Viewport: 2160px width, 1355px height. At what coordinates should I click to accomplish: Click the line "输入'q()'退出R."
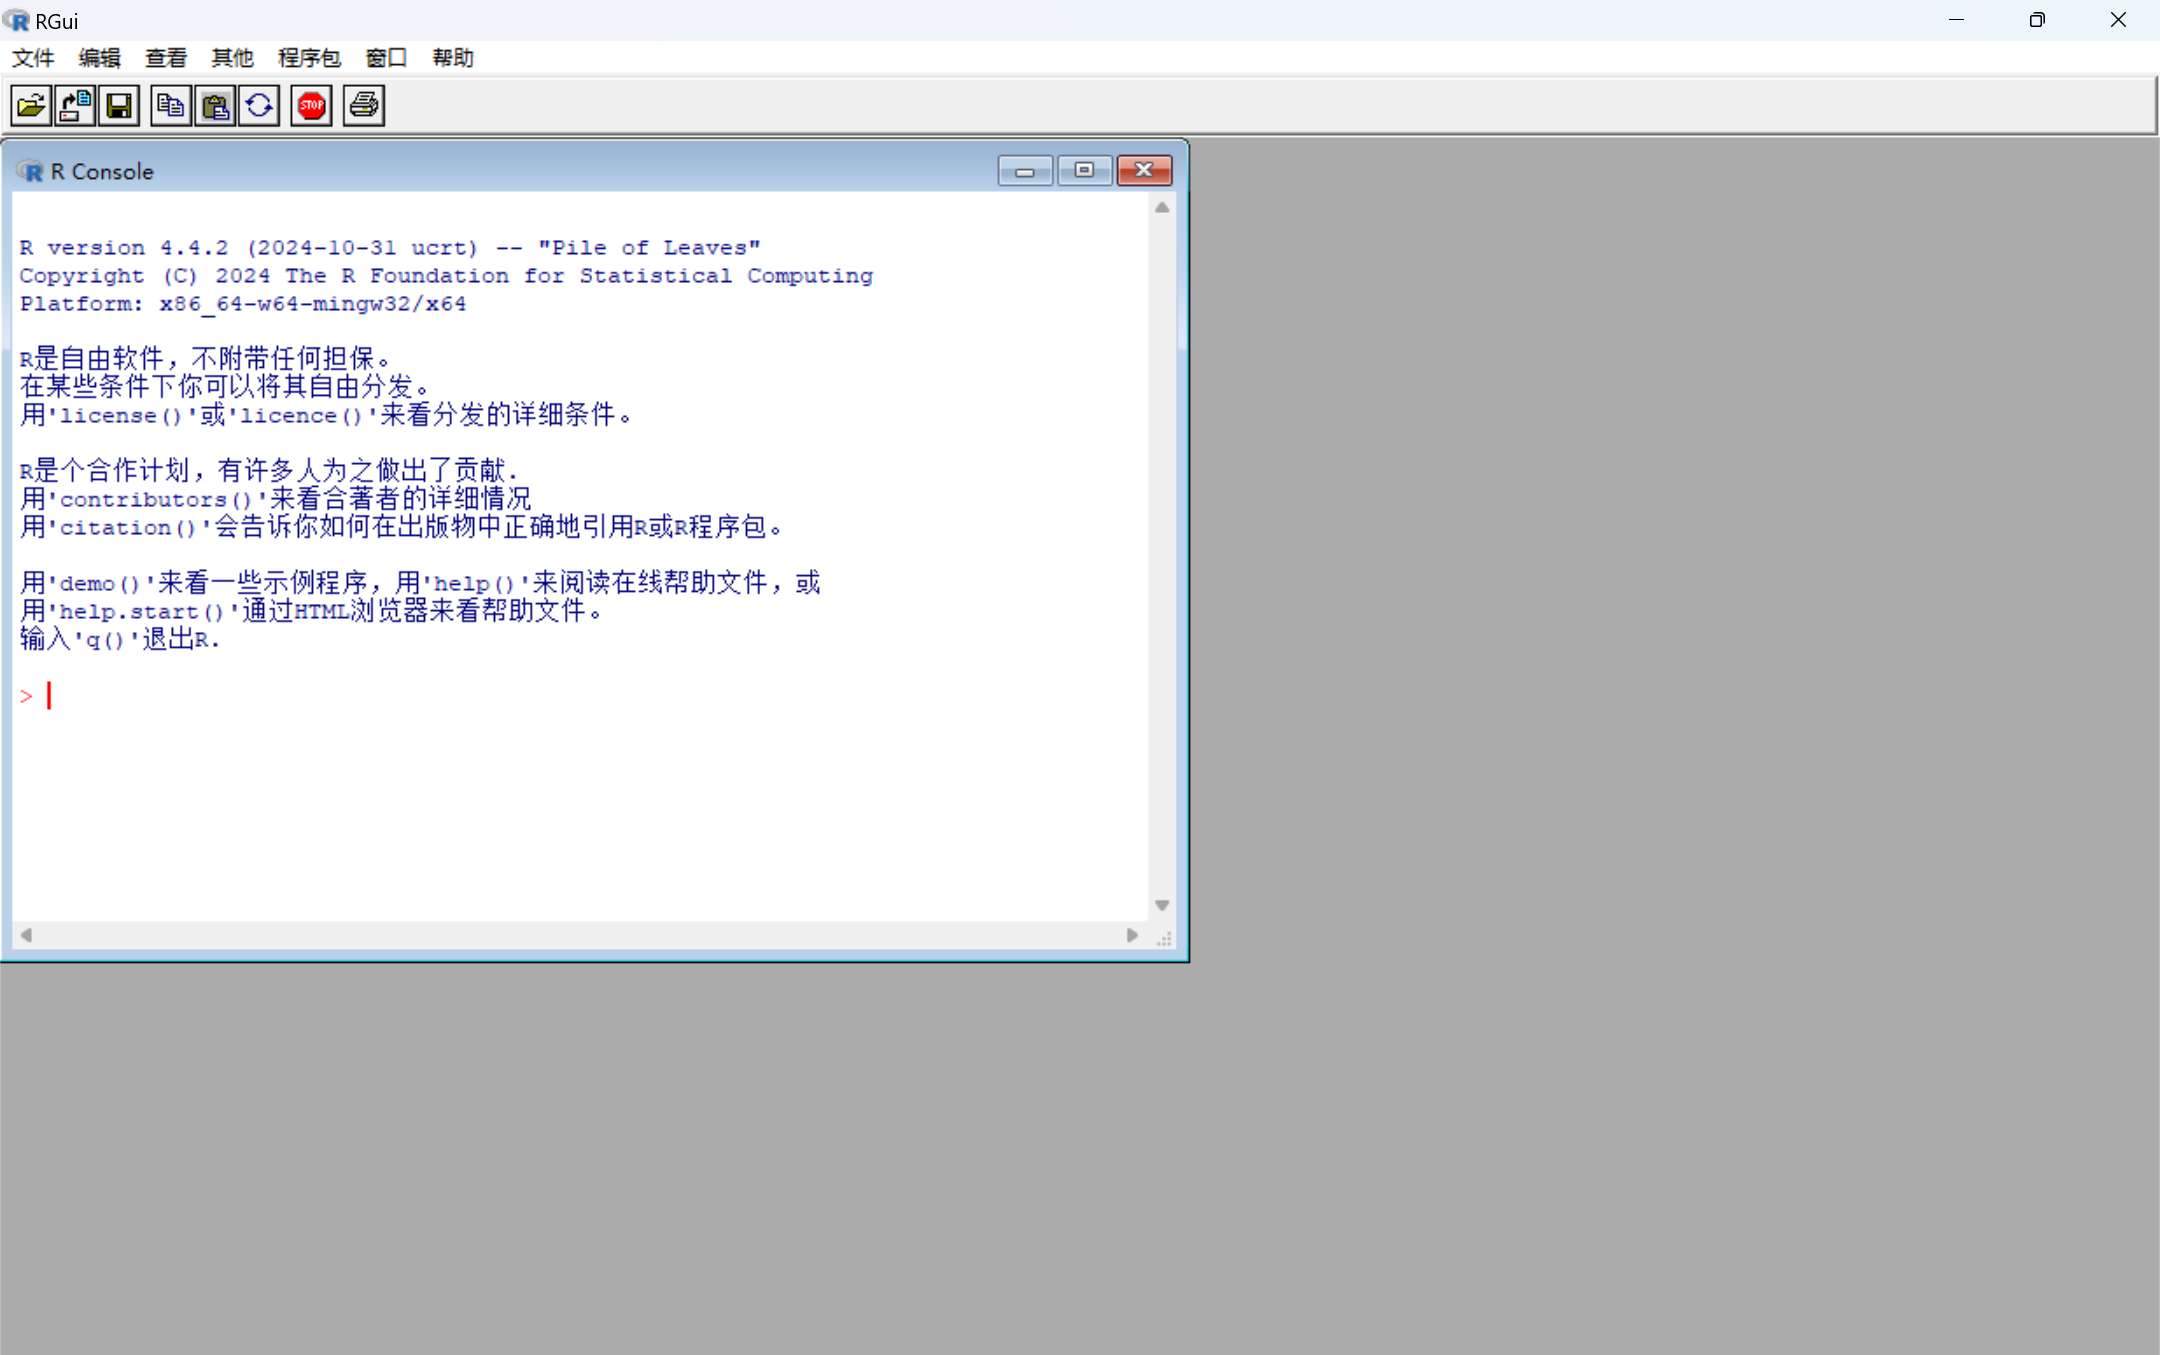pyautogui.click(x=120, y=638)
